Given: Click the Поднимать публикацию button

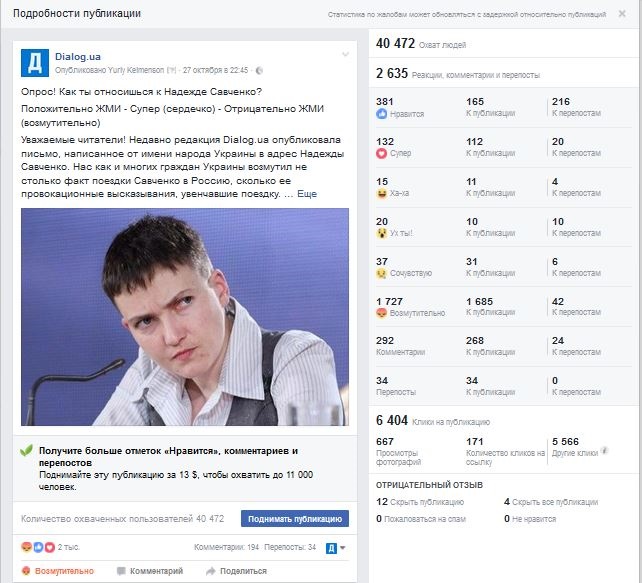Looking at the screenshot, I should pos(295,519).
